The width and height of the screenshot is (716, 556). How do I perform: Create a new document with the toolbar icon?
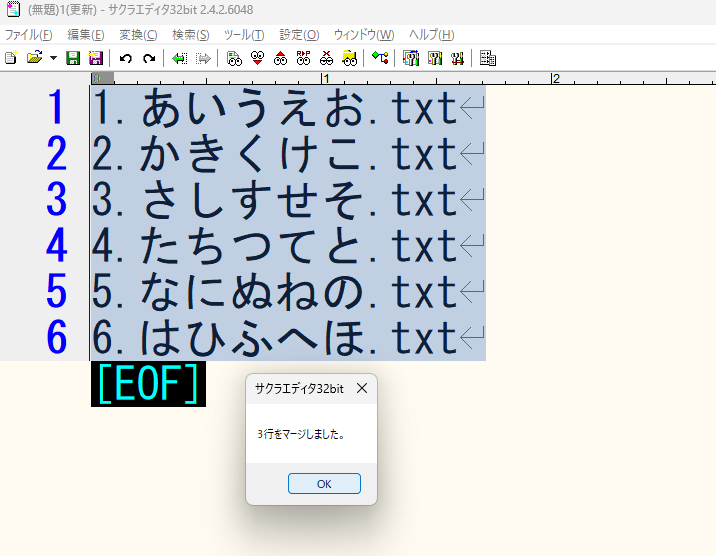click(x=11, y=58)
